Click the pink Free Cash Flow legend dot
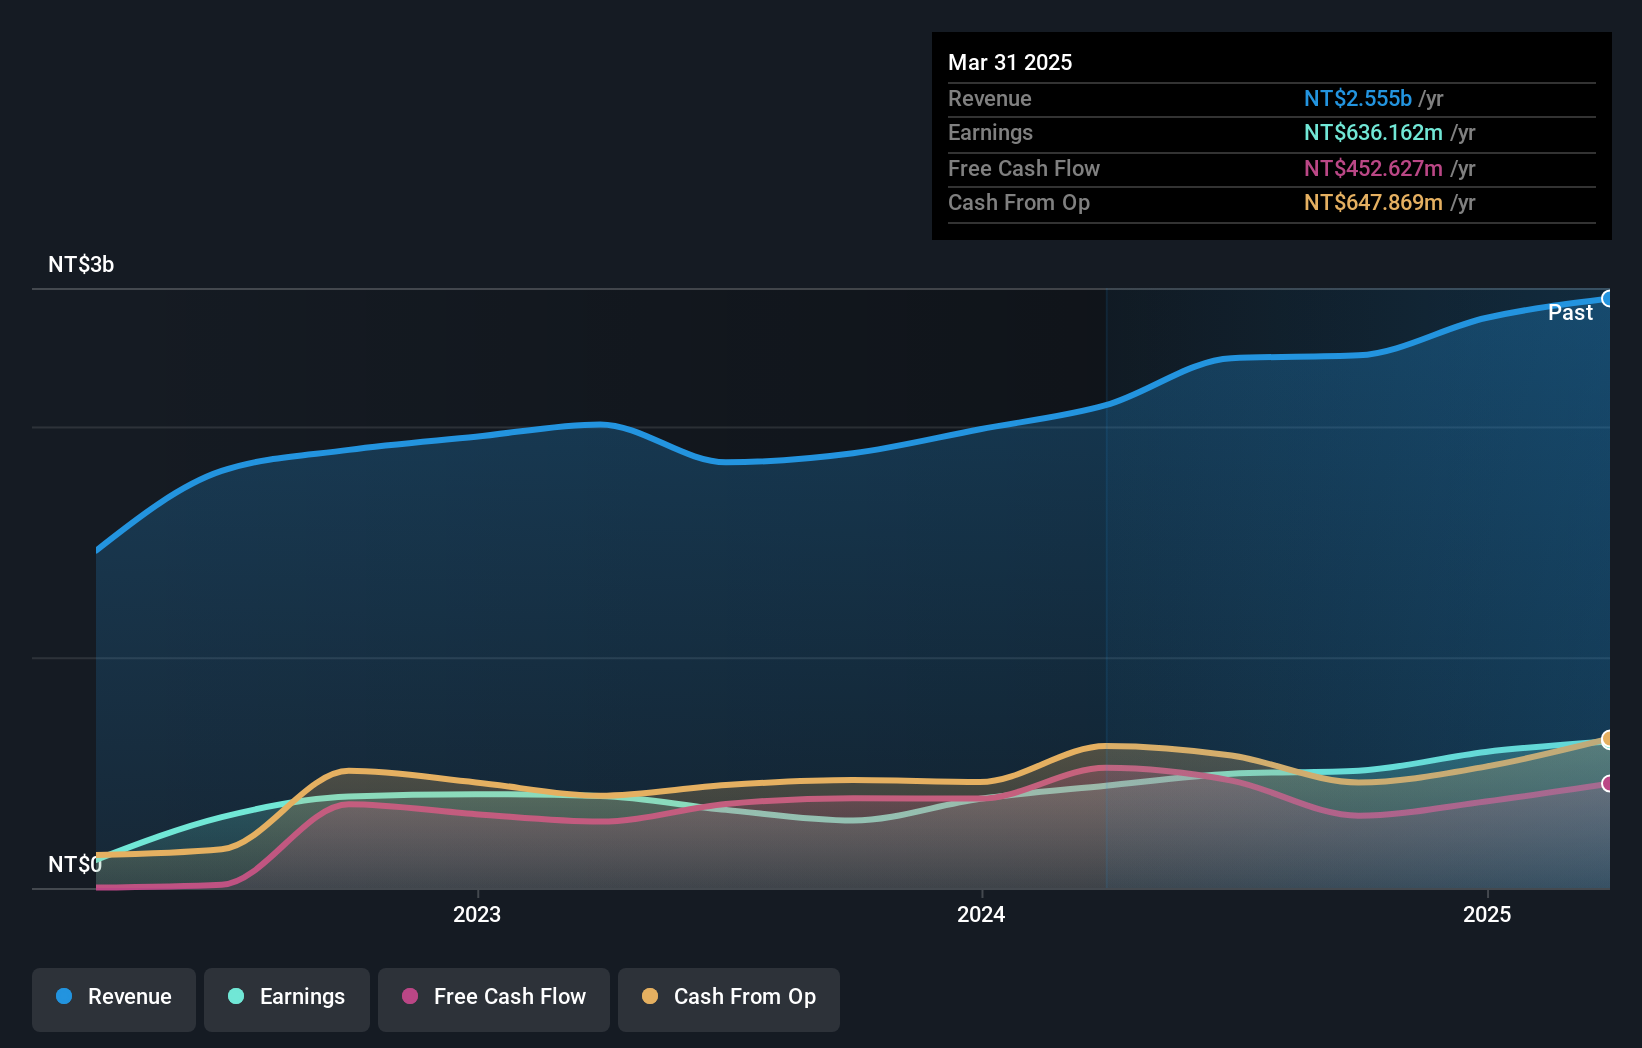1642x1048 pixels. point(410,996)
